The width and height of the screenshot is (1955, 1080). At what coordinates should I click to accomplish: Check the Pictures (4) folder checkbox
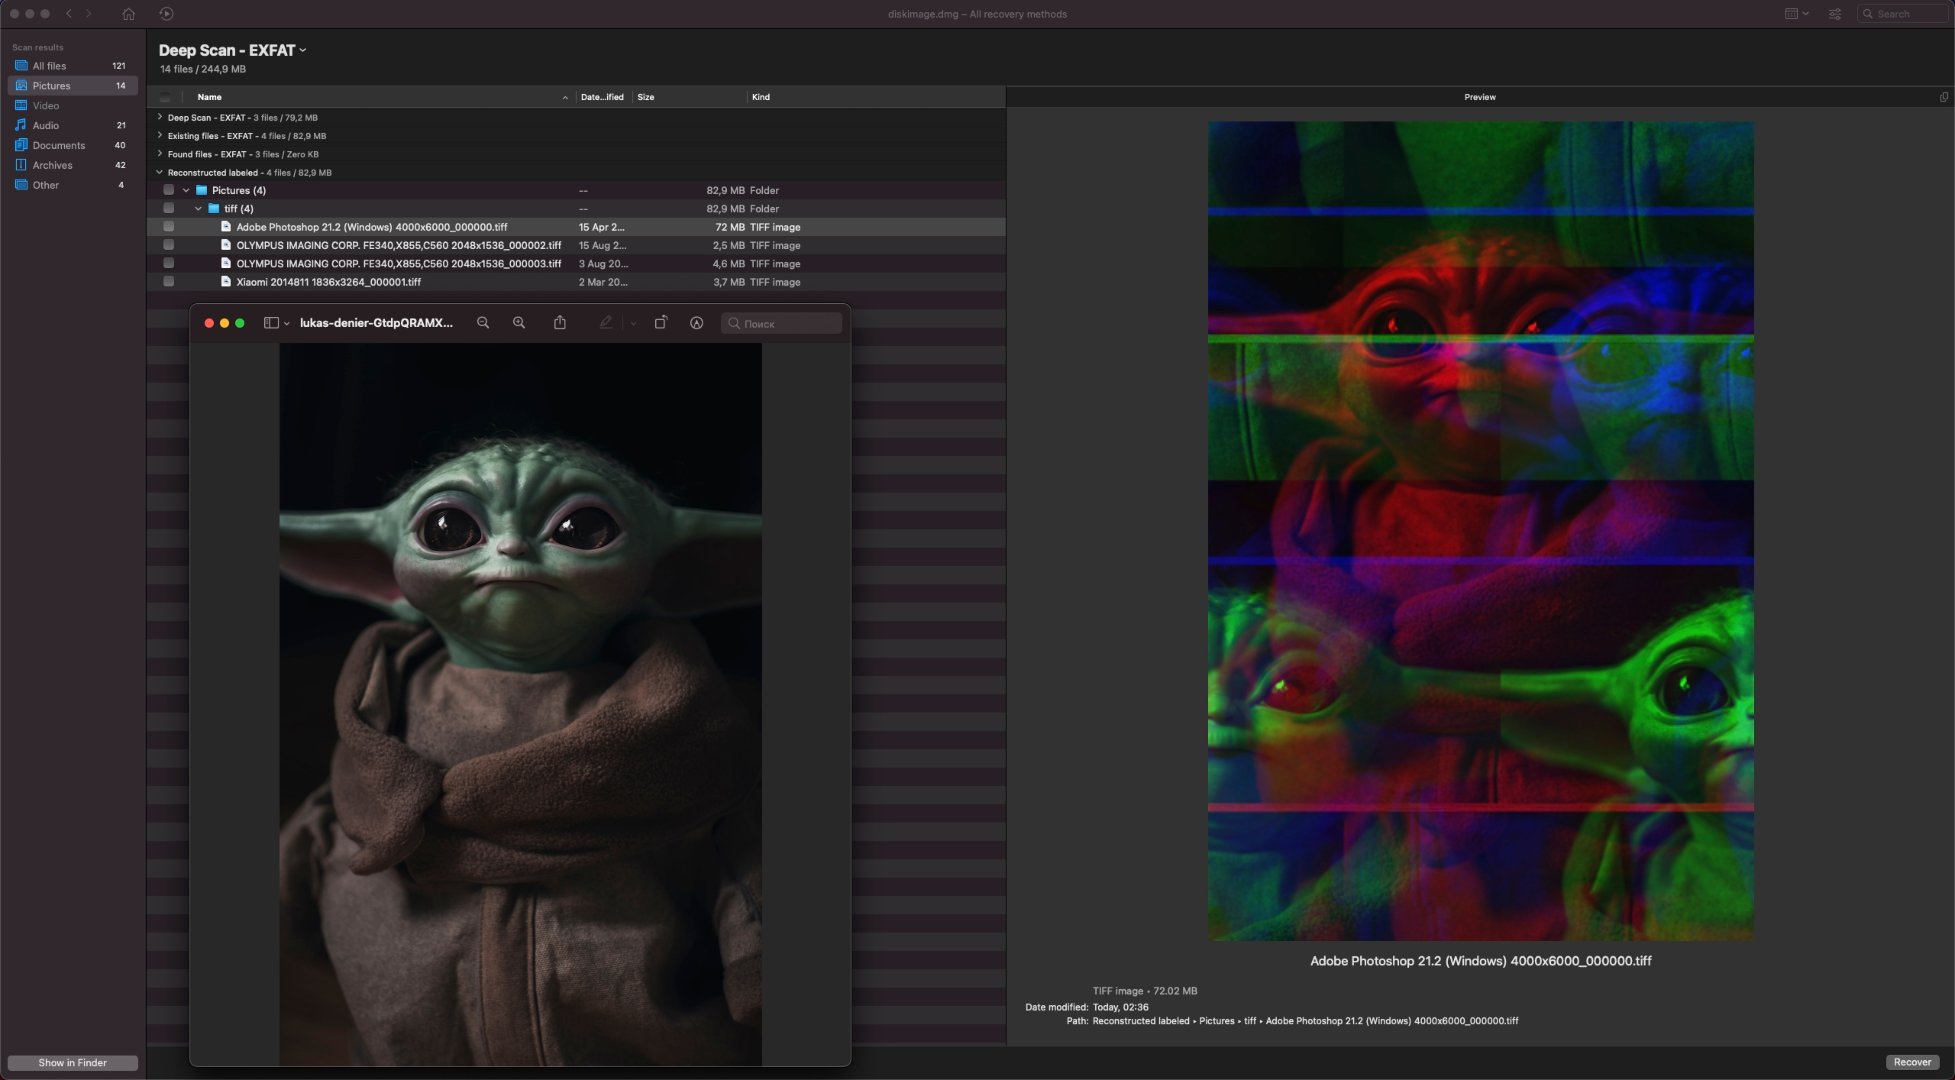click(169, 190)
